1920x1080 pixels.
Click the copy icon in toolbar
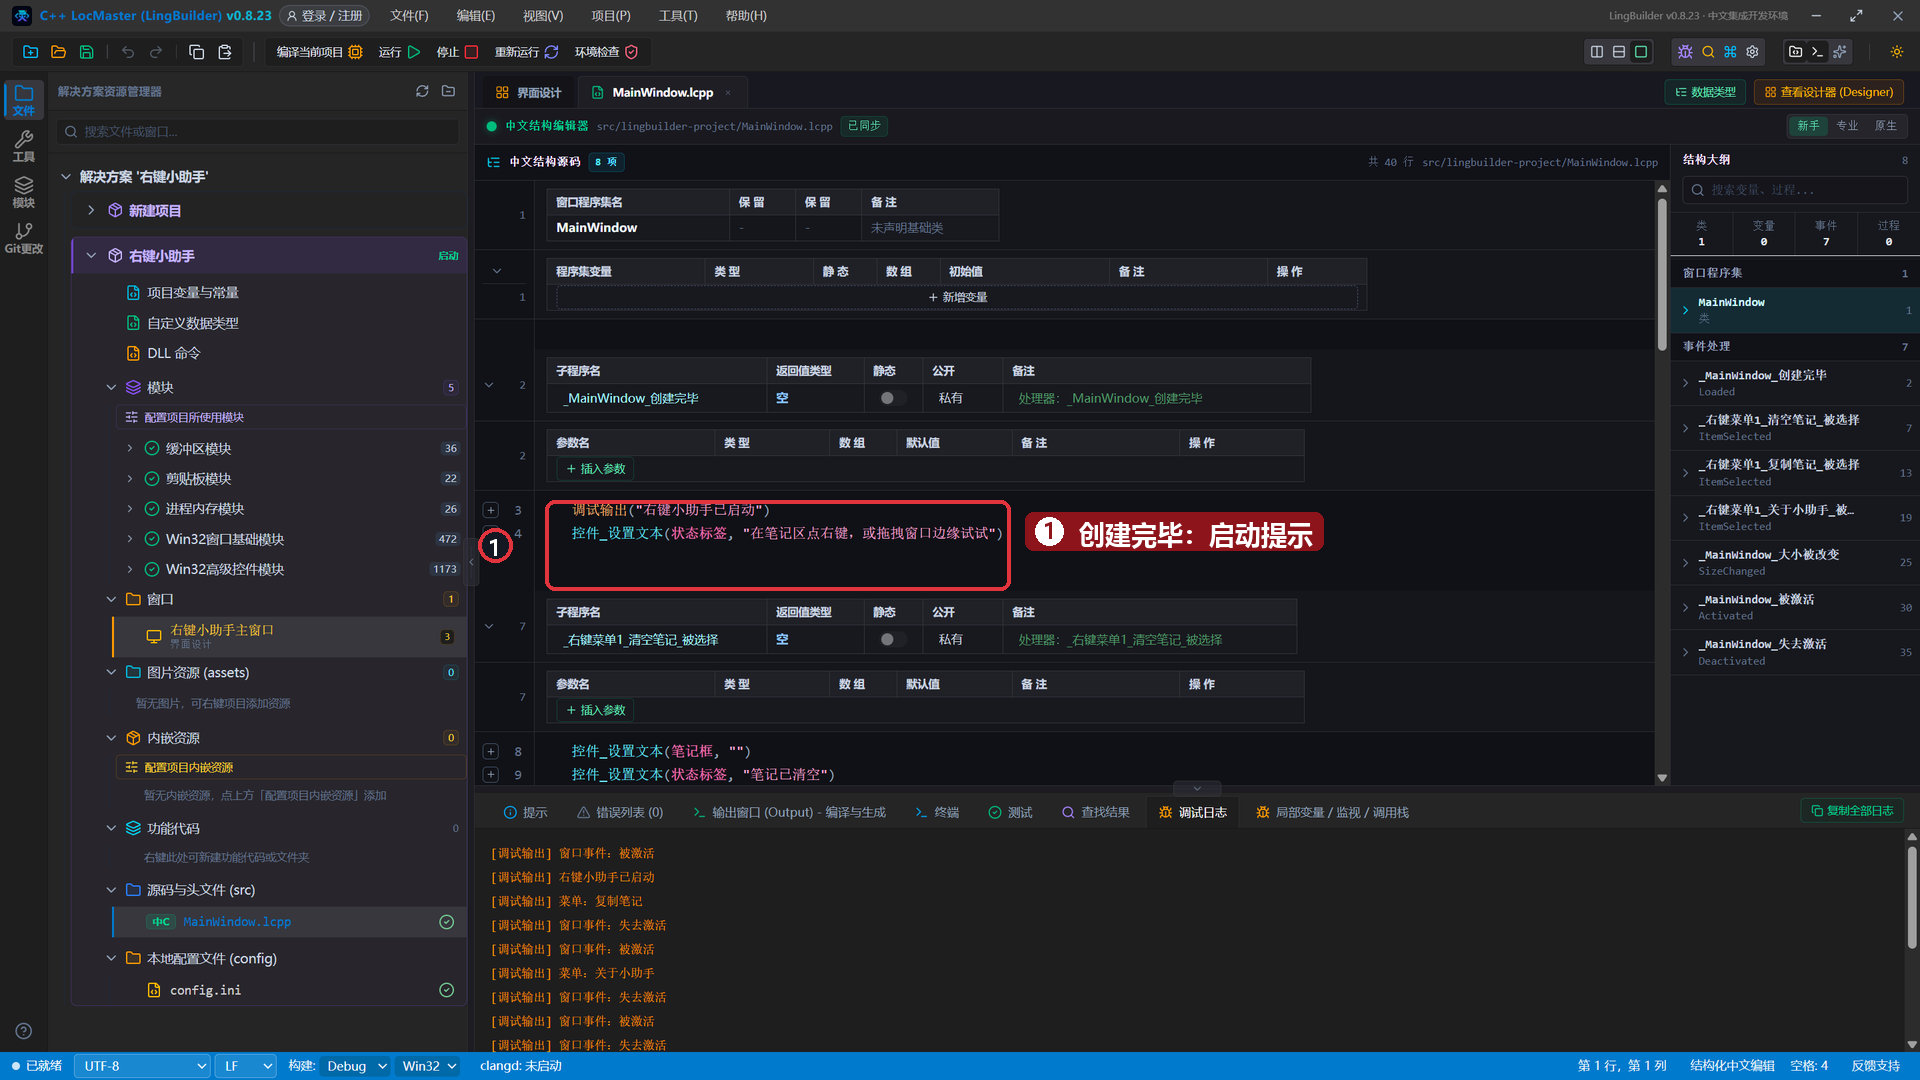point(197,52)
